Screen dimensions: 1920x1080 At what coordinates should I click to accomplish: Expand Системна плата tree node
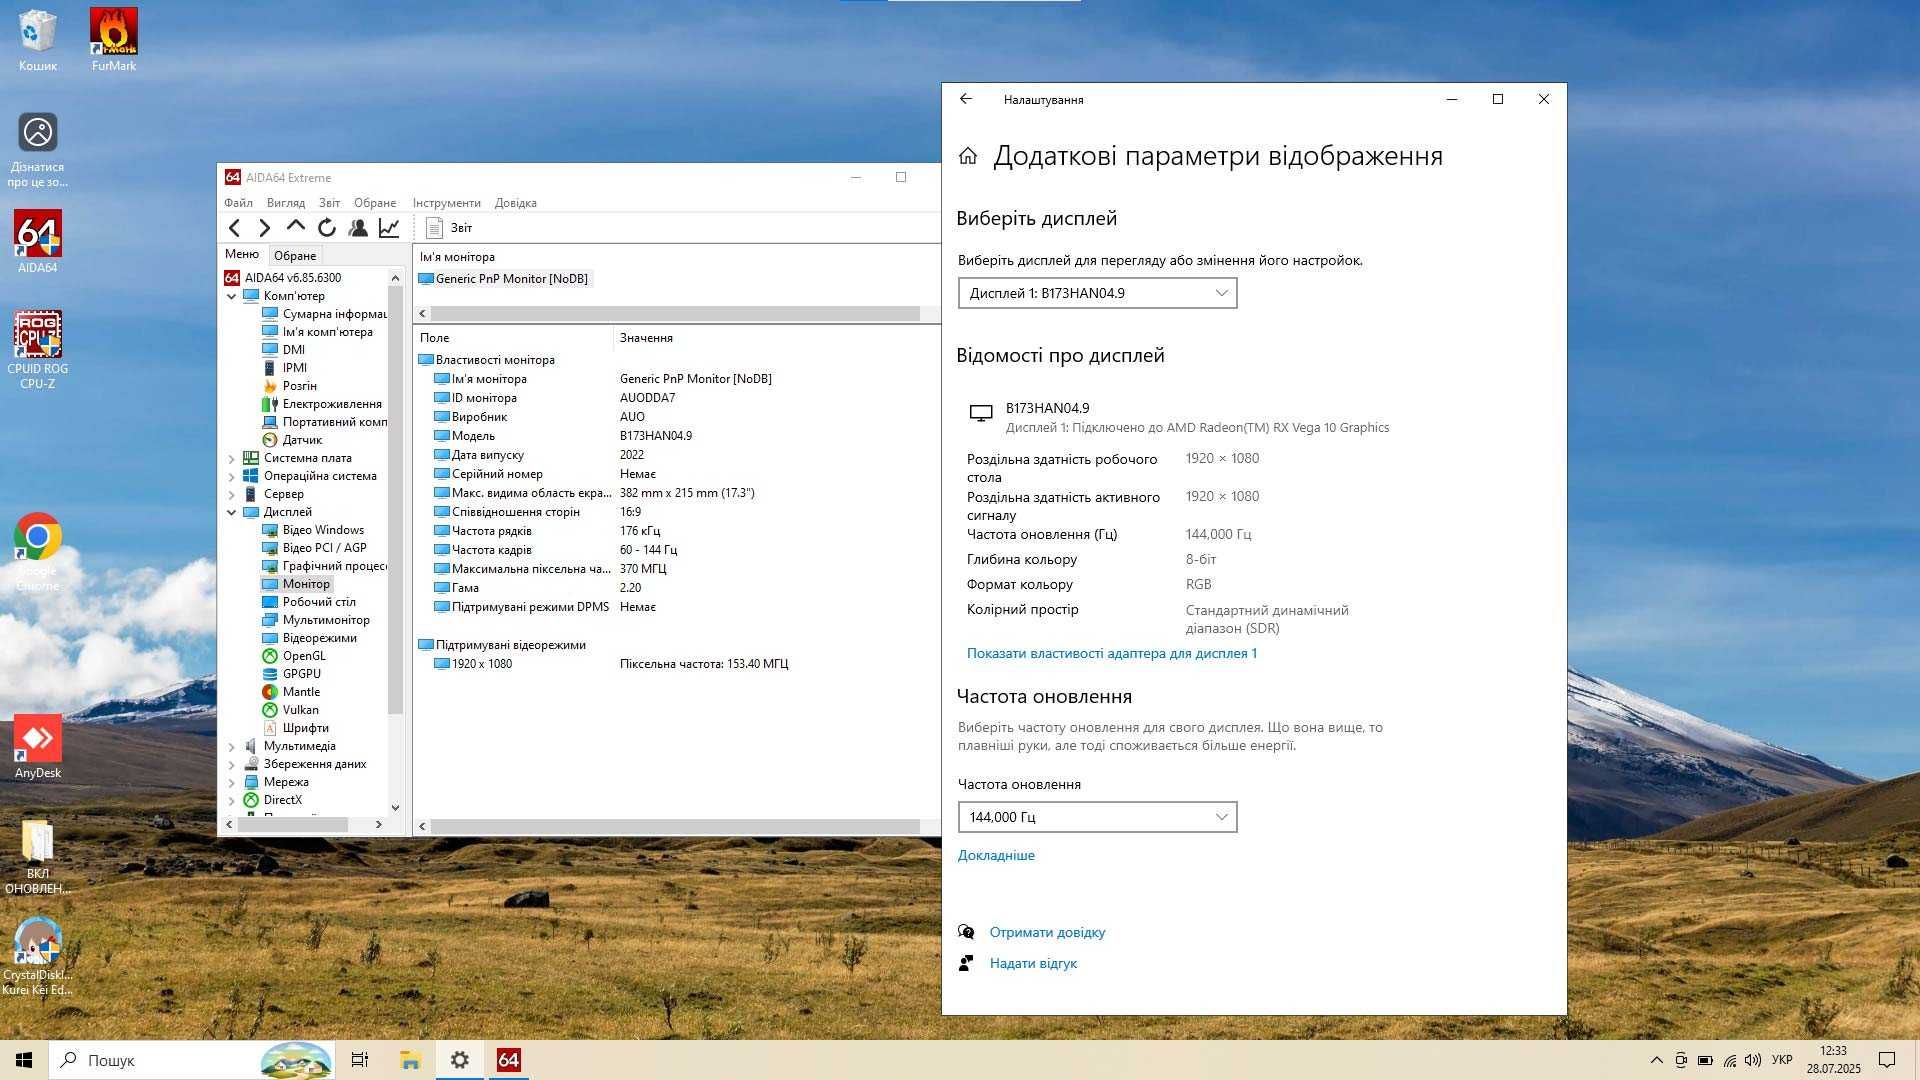232,458
